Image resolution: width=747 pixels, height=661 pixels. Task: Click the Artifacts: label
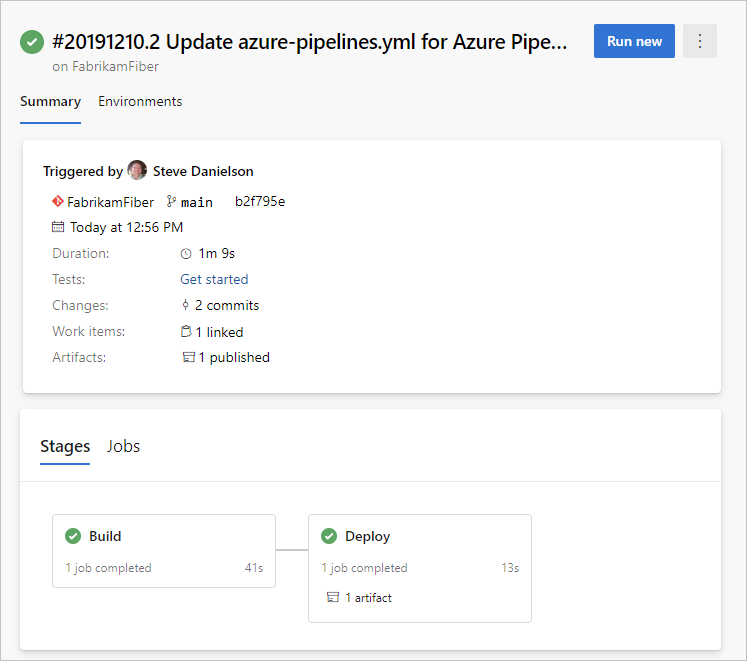79,357
